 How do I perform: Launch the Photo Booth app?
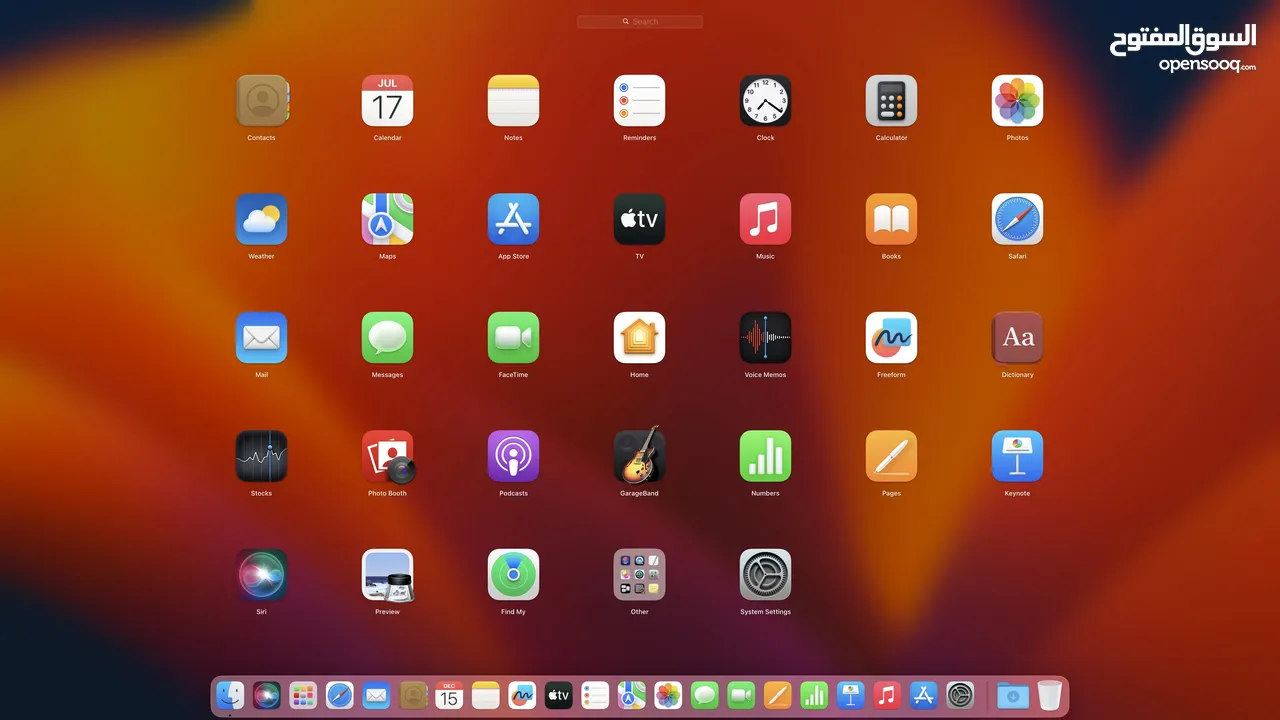[x=387, y=456]
